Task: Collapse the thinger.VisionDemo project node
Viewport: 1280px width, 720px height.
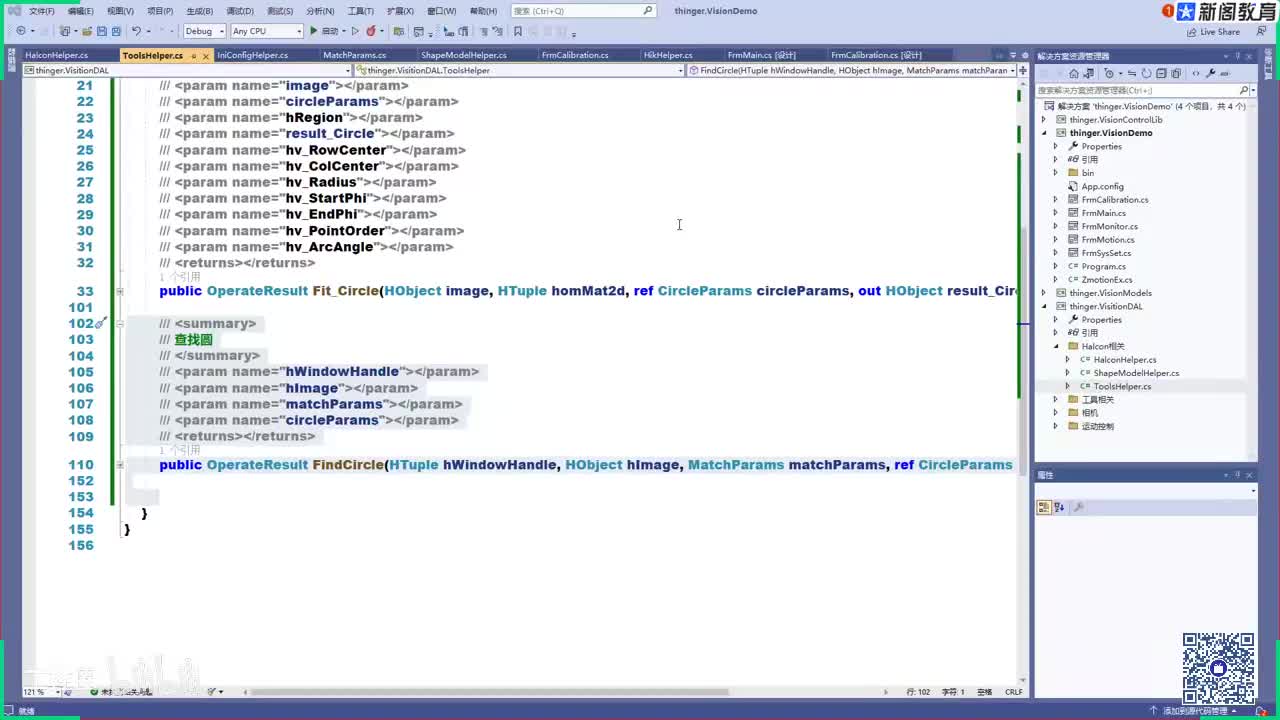Action: click(x=1046, y=133)
